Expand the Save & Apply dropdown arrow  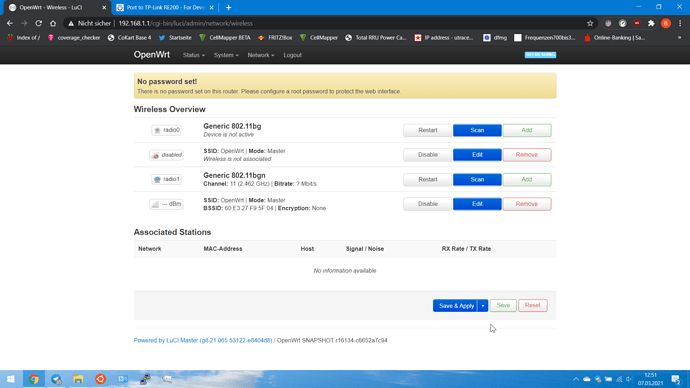tap(483, 306)
